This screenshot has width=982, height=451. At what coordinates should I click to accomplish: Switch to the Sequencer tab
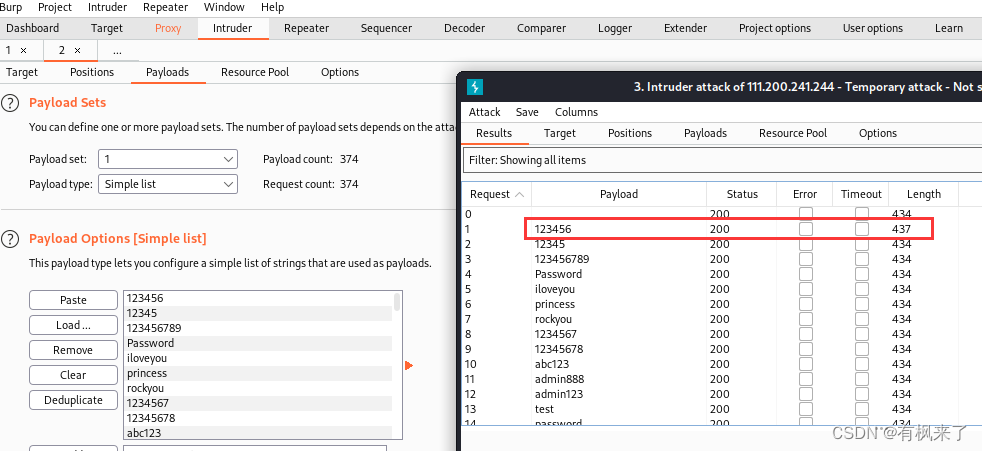click(x=386, y=28)
